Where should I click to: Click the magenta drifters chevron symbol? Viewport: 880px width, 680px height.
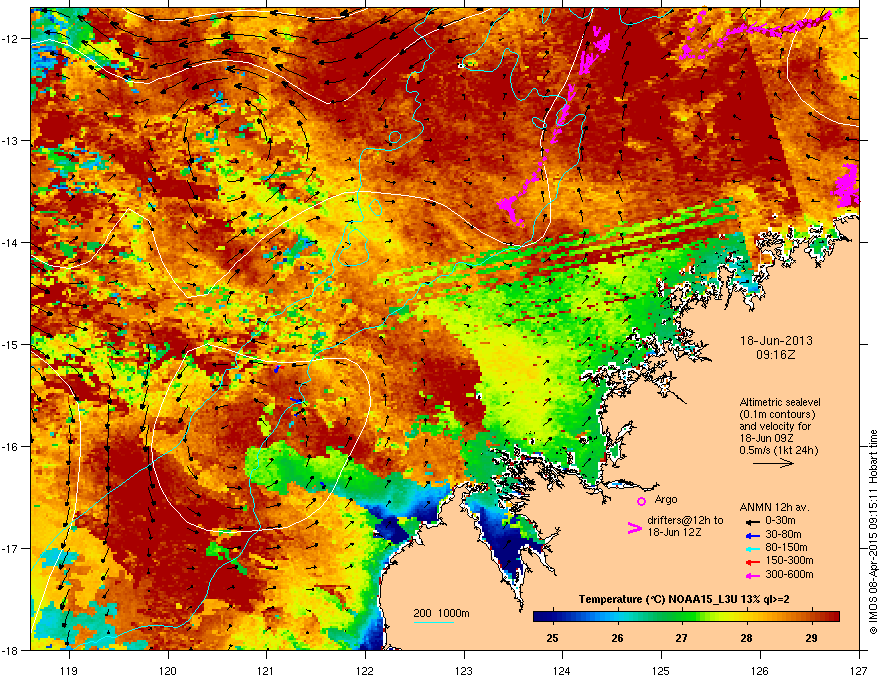click(634, 528)
